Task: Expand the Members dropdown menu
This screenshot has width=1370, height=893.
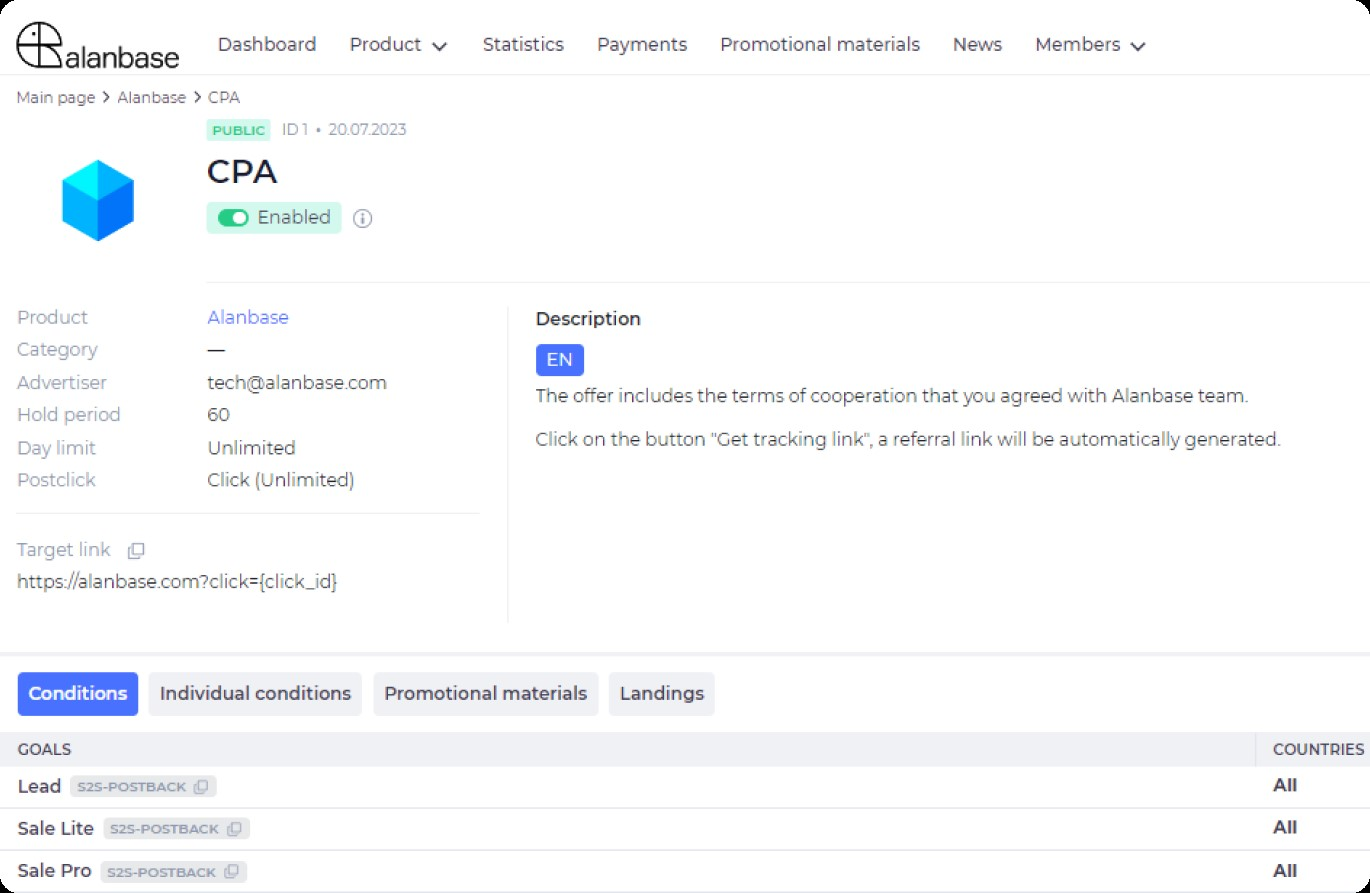Action: tap(1090, 45)
